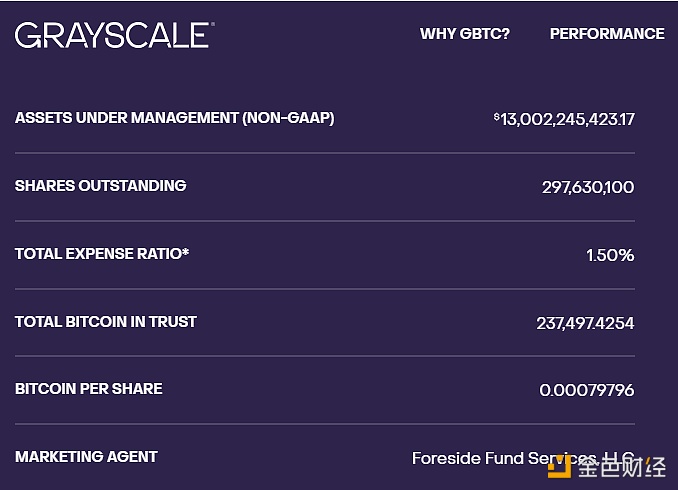The height and width of the screenshot is (490, 678).
Task: Select the Bitcoin Per Share label
Action: coord(89,388)
